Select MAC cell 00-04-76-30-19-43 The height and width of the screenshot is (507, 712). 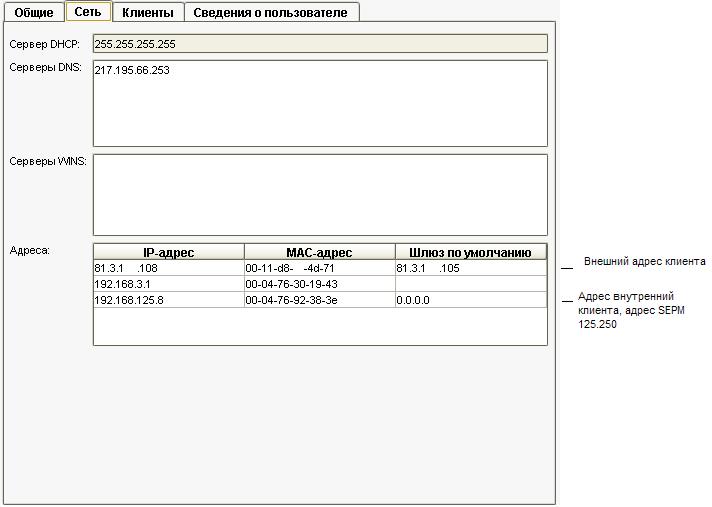319,284
